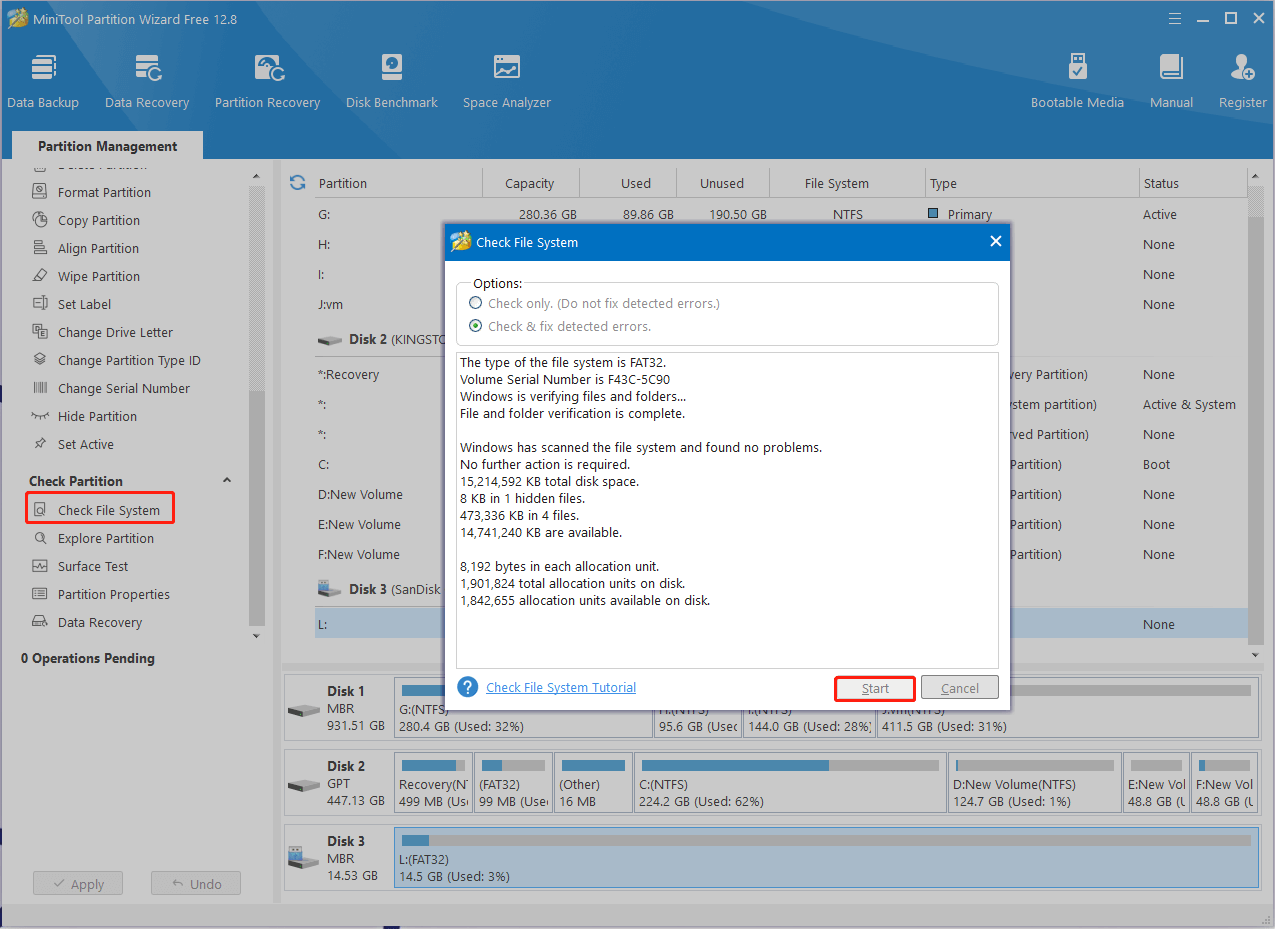This screenshot has width=1275, height=929.
Task: Launch Partition Recovery wizard
Action: (x=267, y=82)
